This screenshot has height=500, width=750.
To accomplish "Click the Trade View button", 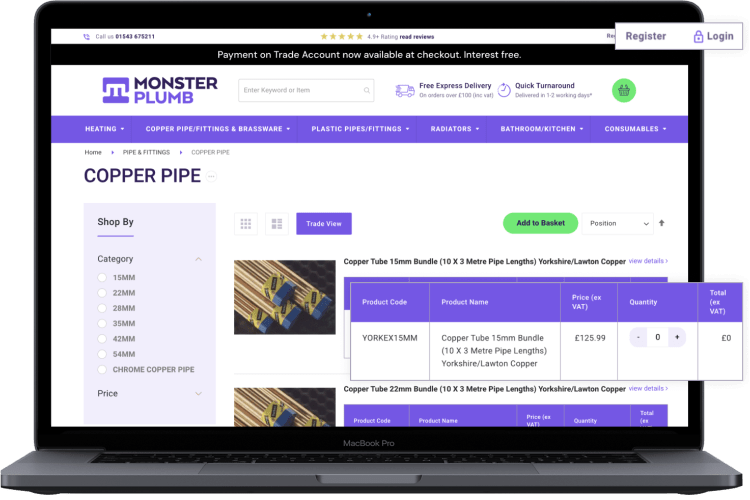I will tap(324, 223).
